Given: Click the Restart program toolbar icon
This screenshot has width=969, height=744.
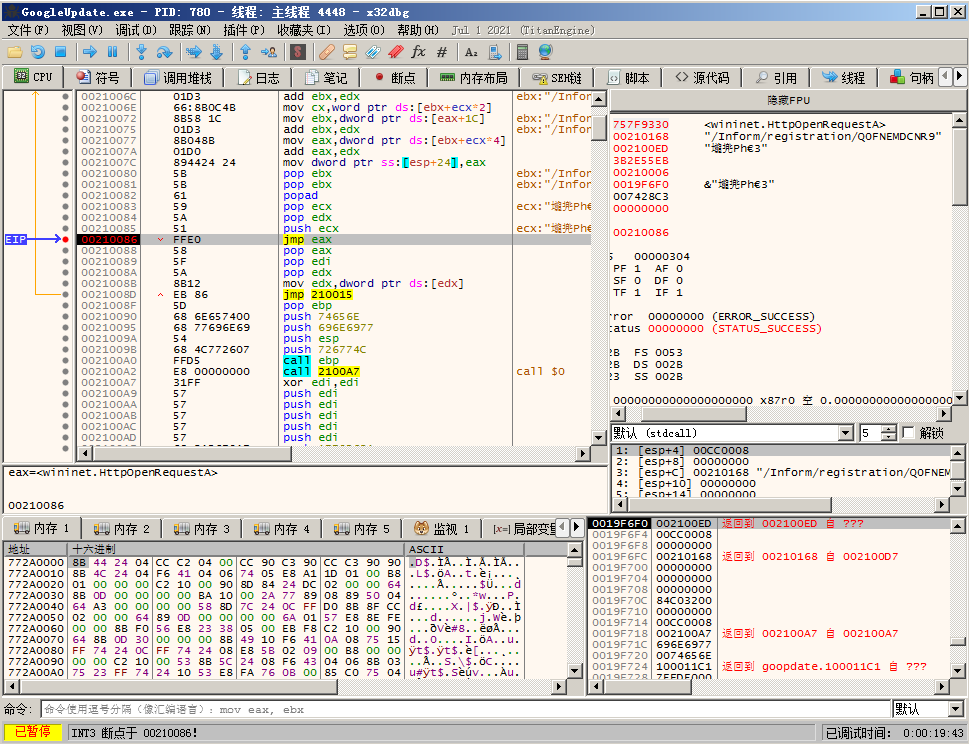Looking at the screenshot, I should coord(38,51).
